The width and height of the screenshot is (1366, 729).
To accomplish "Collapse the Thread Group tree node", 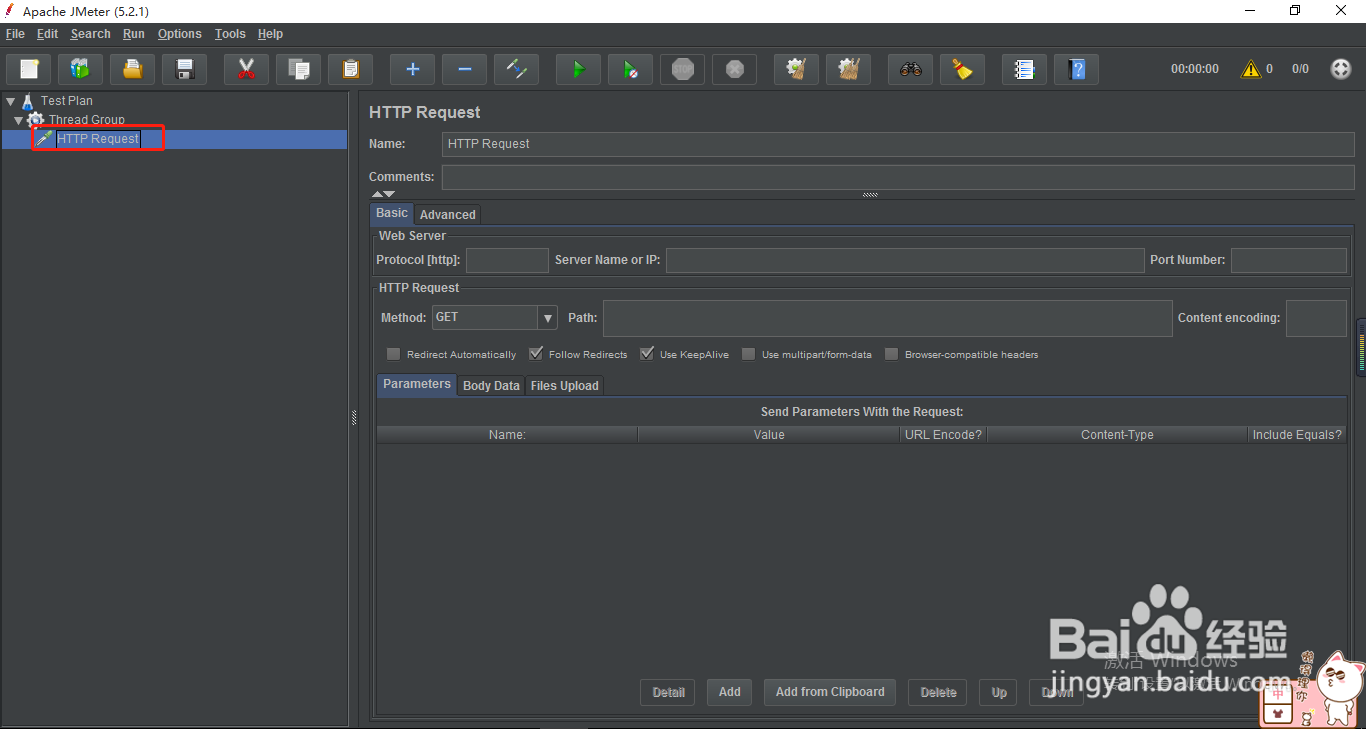I will coord(19,120).
